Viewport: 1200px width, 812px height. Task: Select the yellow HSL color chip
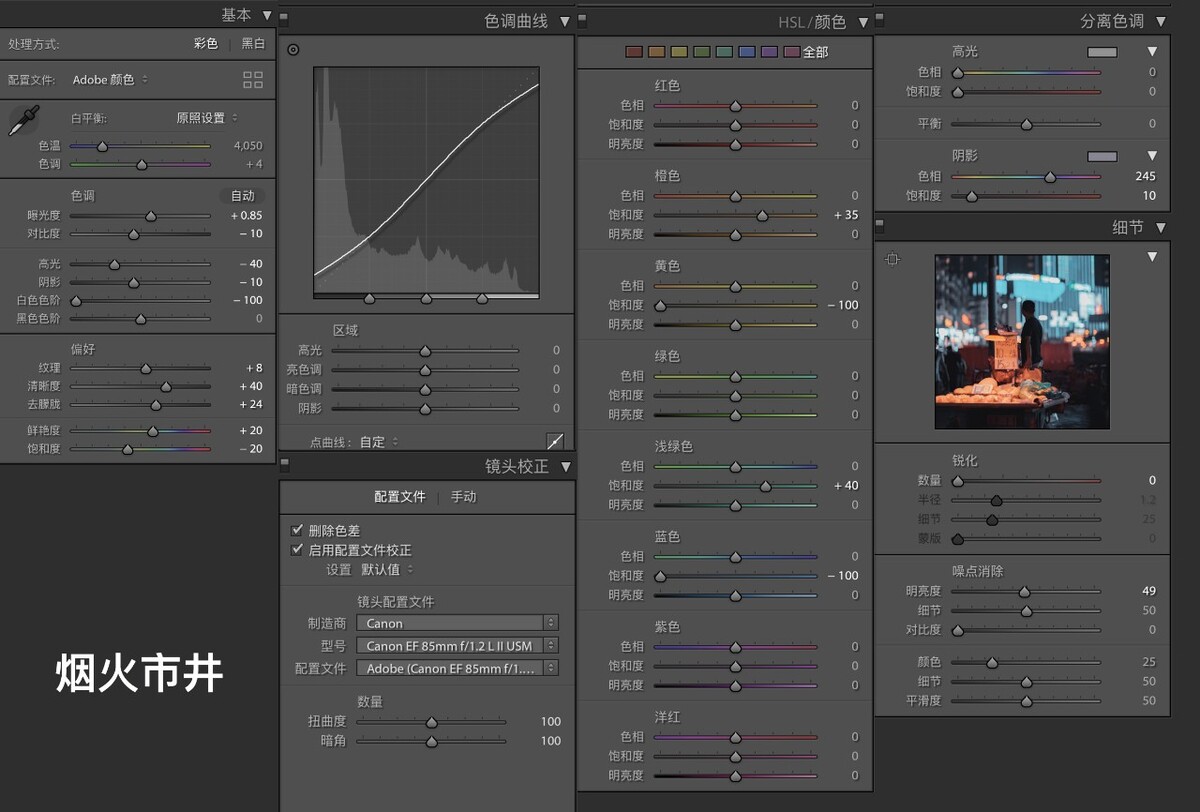(x=679, y=52)
